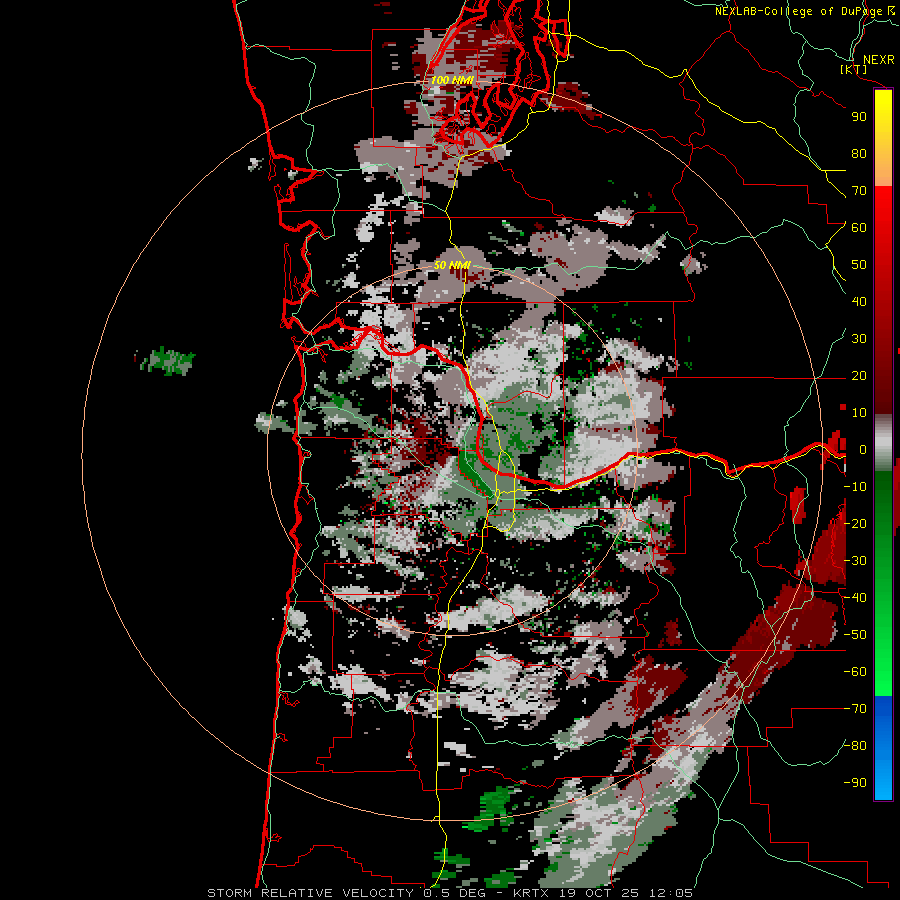Click the 30 value on velocity scale
900x900 pixels.
pyautogui.click(x=859, y=339)
